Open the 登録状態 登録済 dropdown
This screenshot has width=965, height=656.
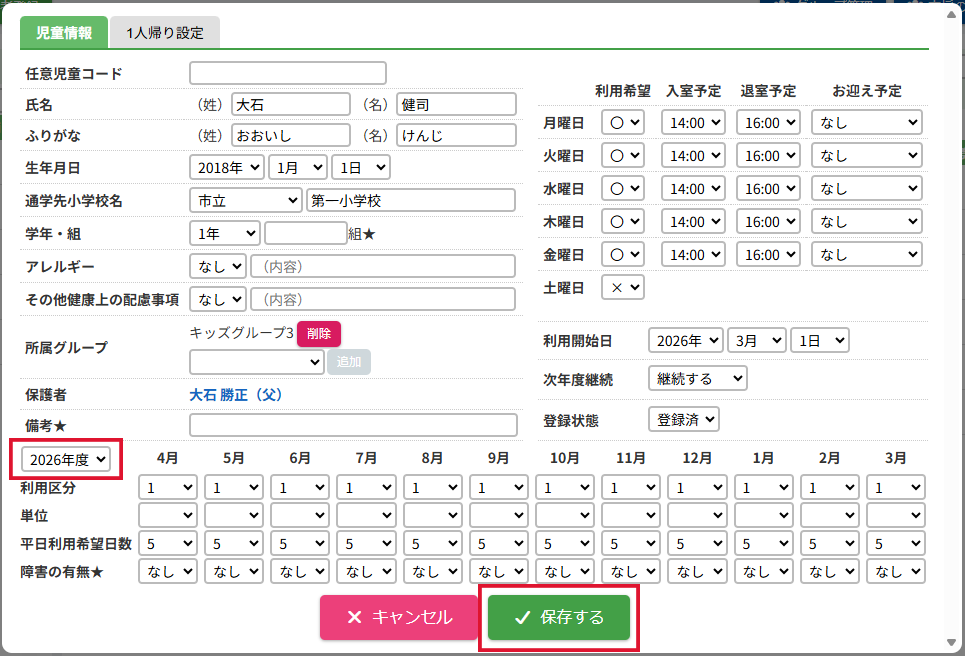(x=684, y=420)
